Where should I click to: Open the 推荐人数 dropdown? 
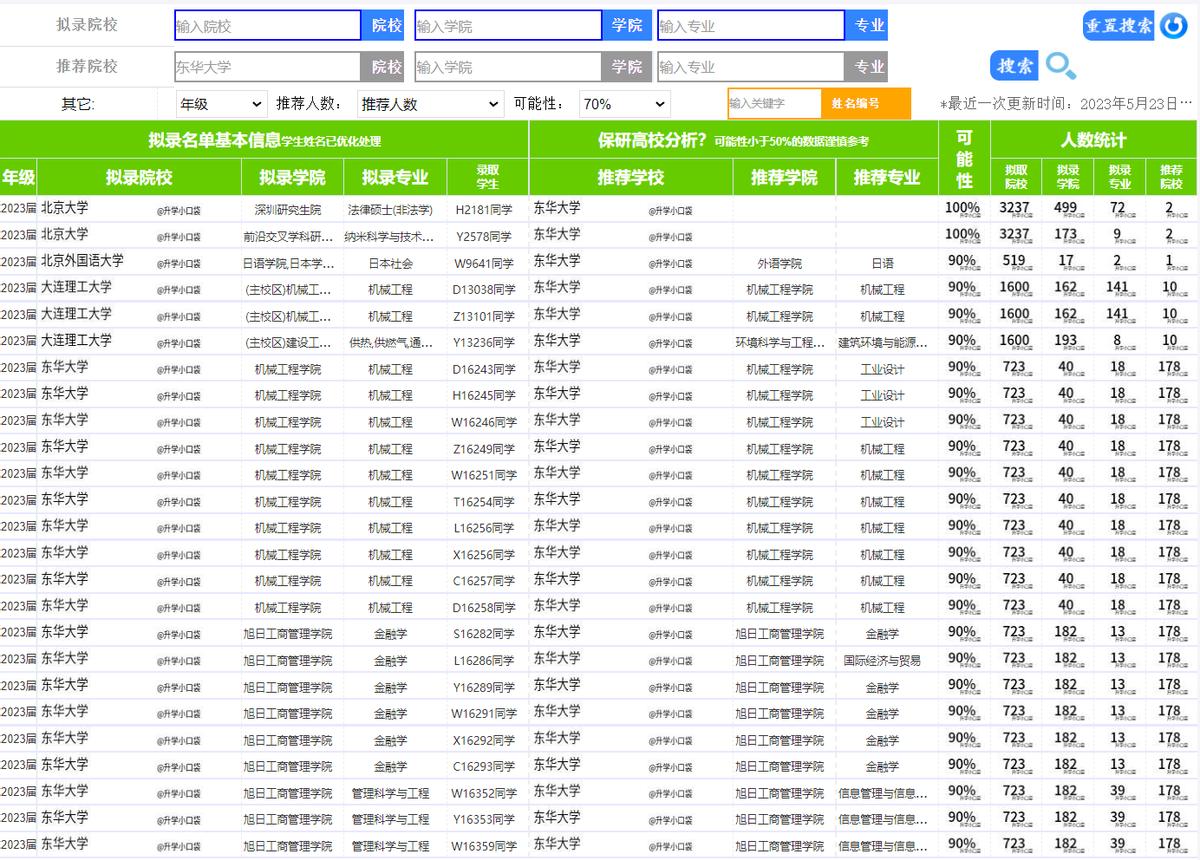429,103
